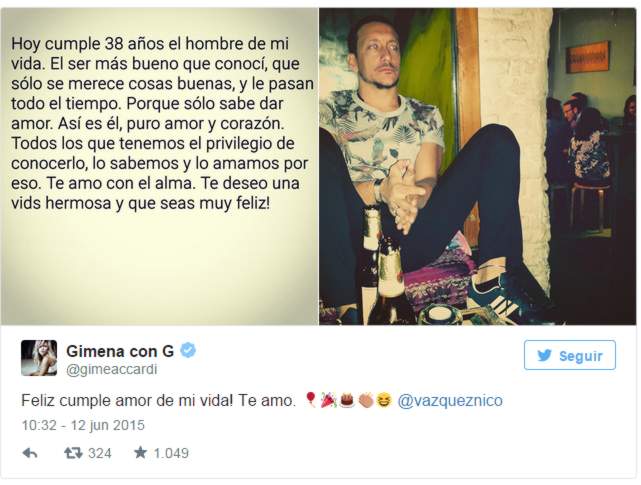Click the balloon emoji in tweet
The height and width of the screenshot is (485, 641).
click(x=311, y=400)
